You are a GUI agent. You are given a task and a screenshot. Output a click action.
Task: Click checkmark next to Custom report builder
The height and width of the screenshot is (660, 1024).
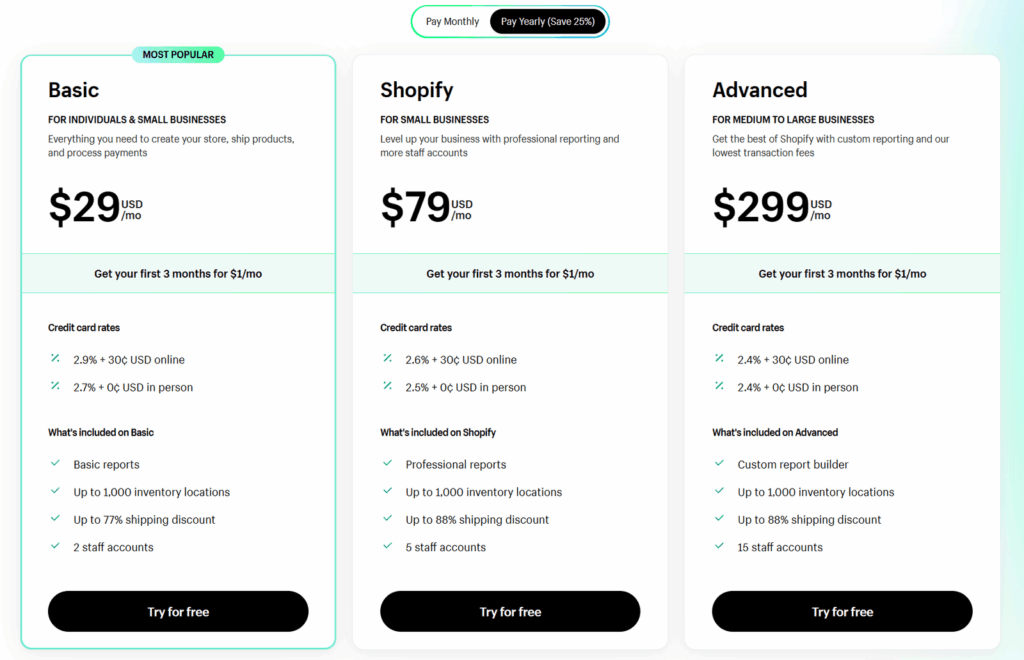[719, 464]
